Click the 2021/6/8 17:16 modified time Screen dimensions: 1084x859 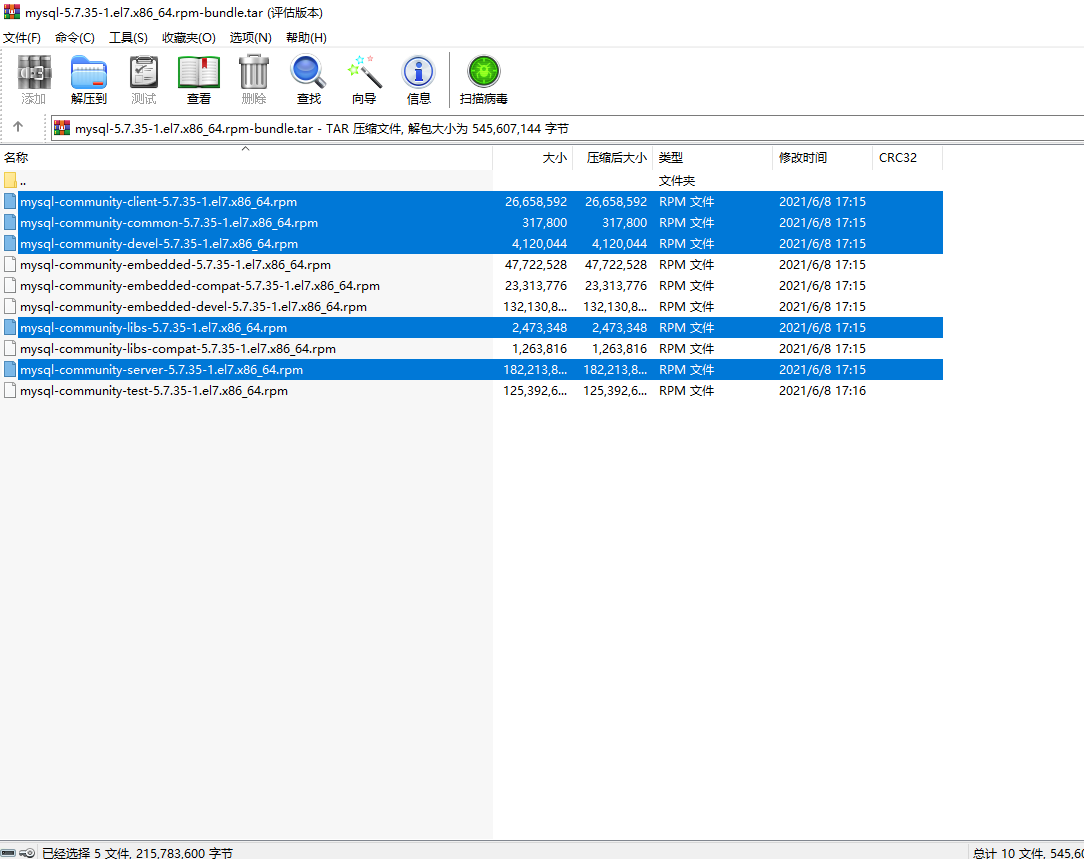click(822, 390)
